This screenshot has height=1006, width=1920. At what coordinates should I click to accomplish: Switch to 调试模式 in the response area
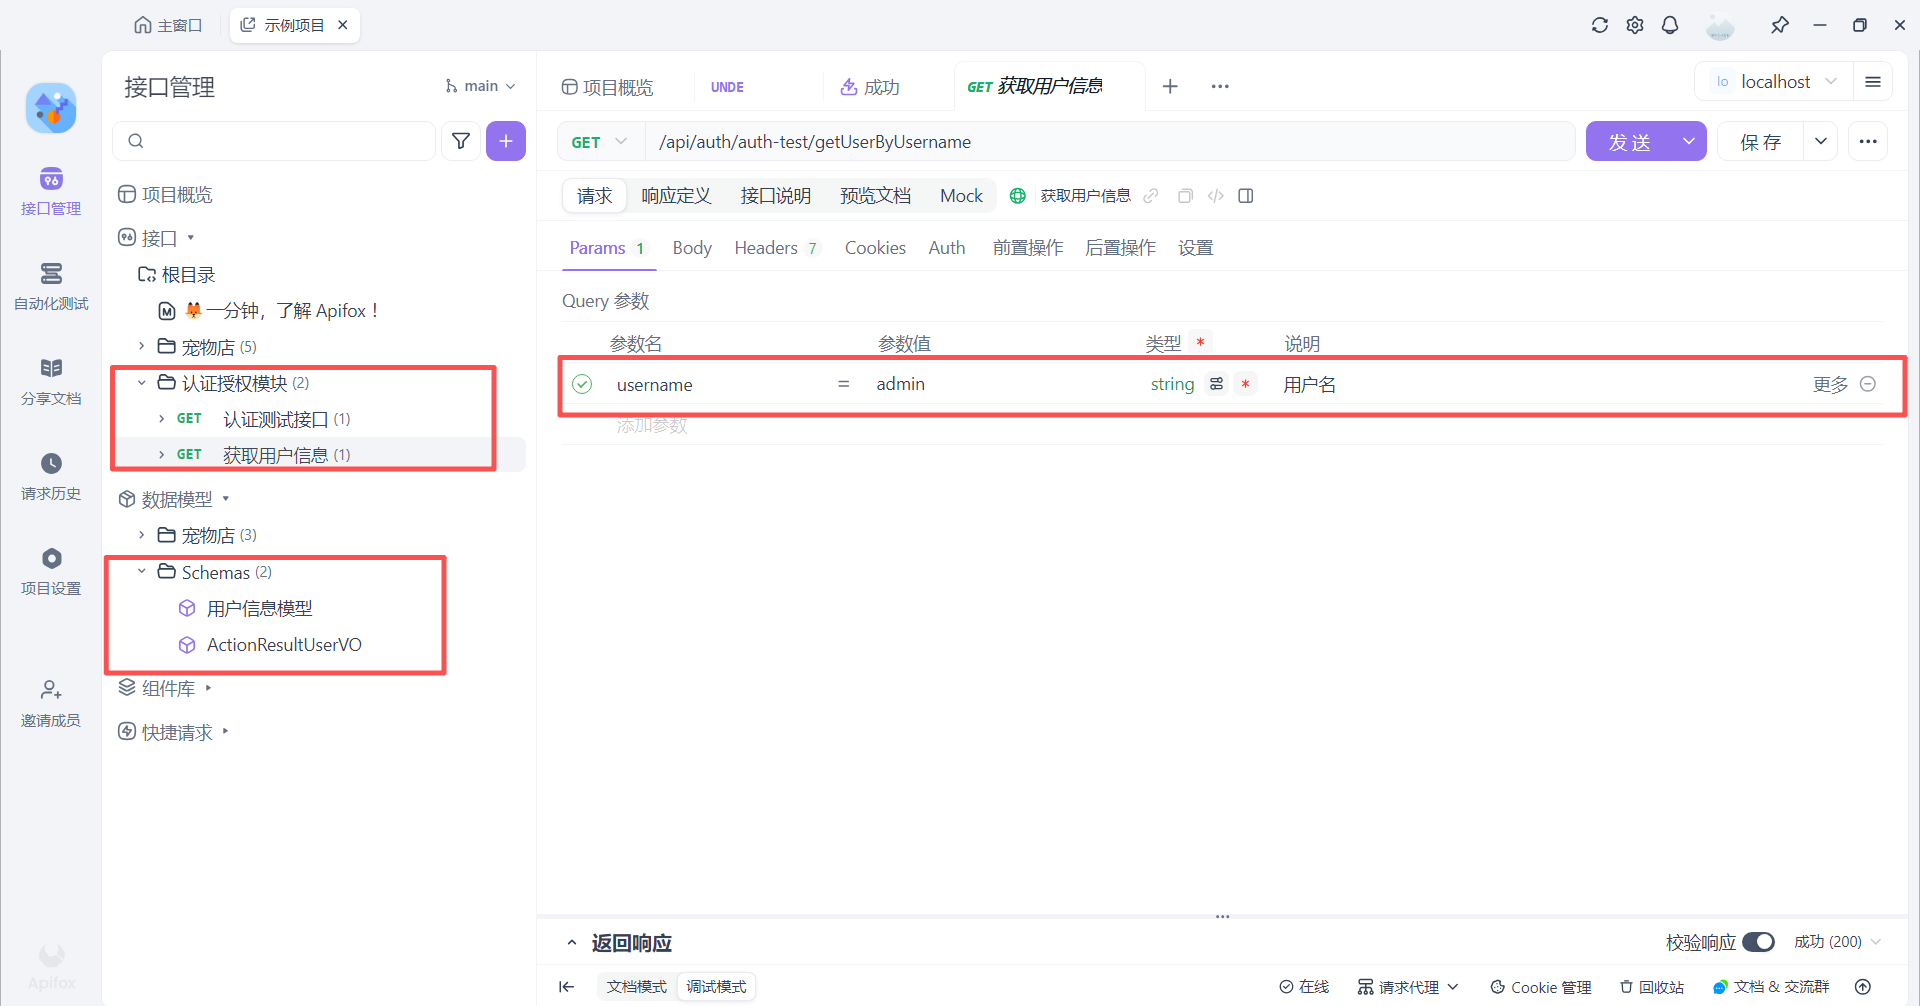point(716,986)
